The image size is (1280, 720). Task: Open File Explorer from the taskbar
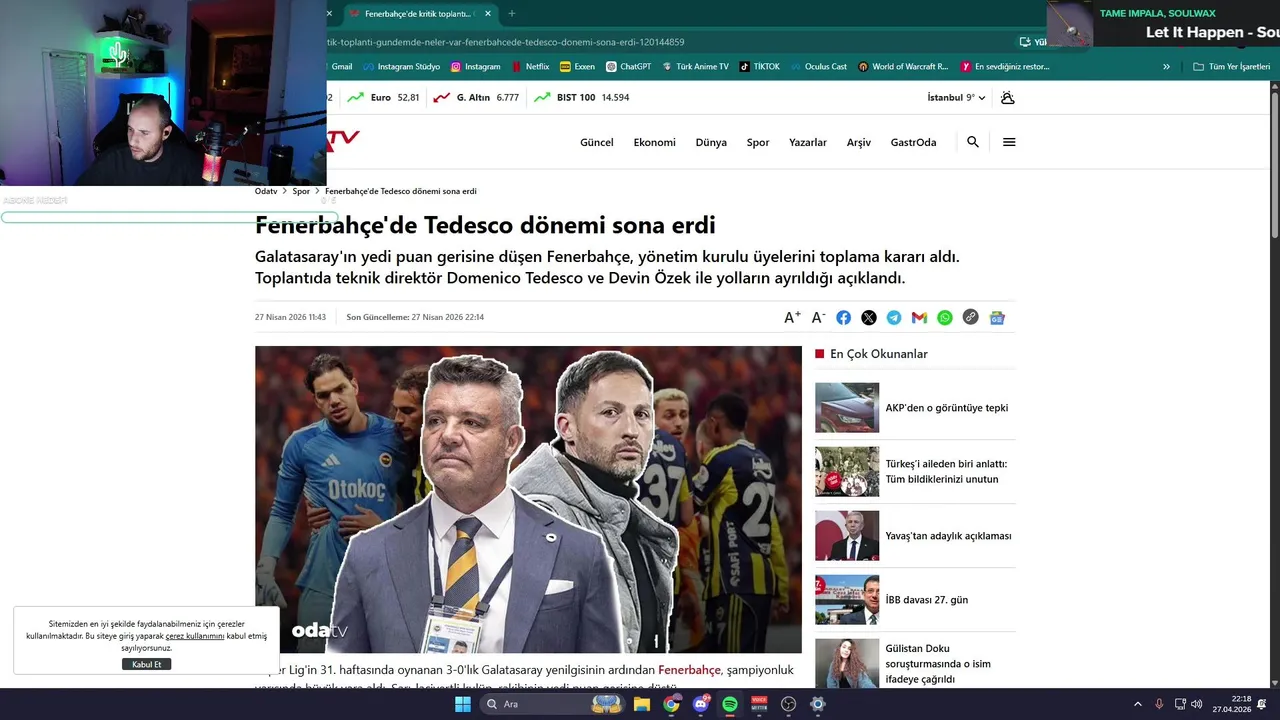[x=642, y=704]
